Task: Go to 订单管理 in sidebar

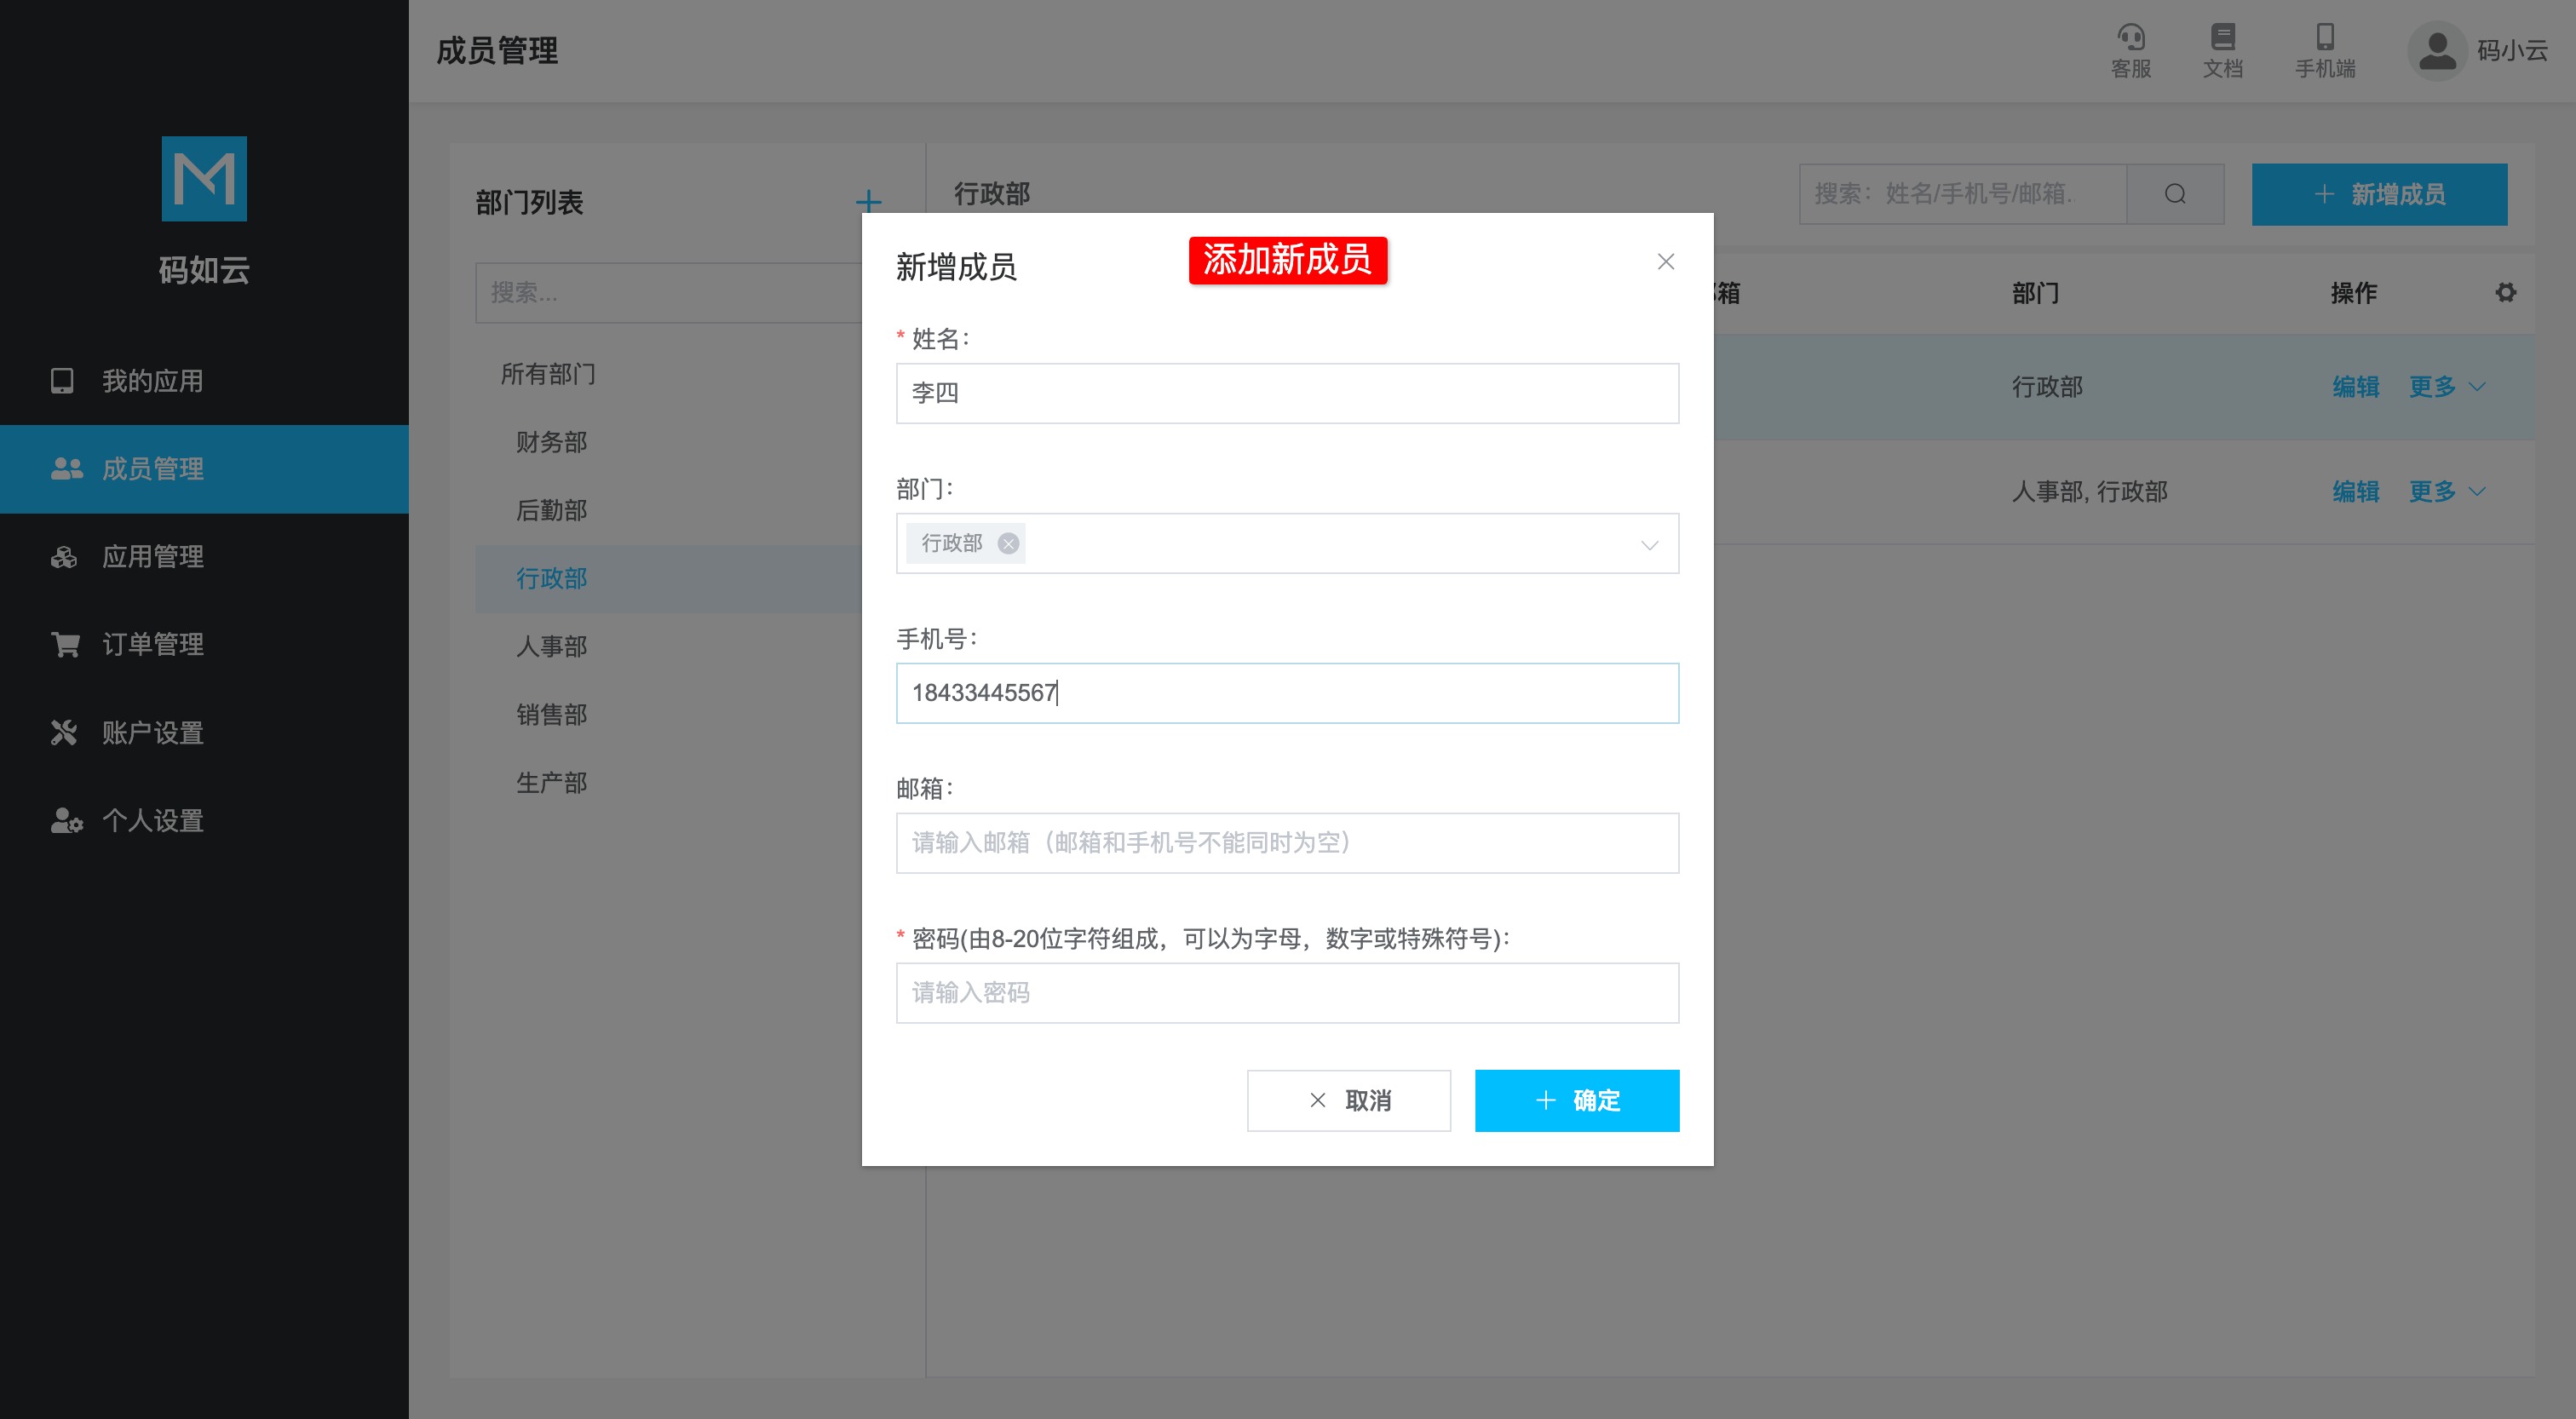Action: click(x=204, y=645)
